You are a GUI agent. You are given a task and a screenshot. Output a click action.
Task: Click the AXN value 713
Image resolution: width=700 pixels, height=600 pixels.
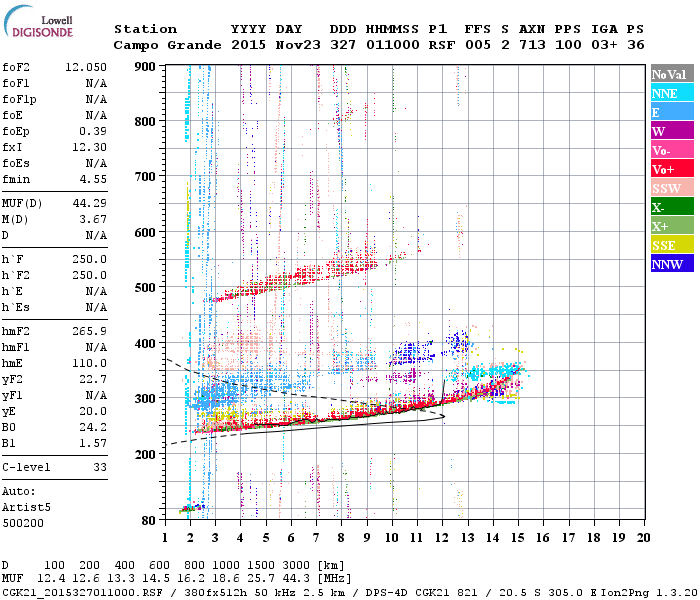click(532, 45)
